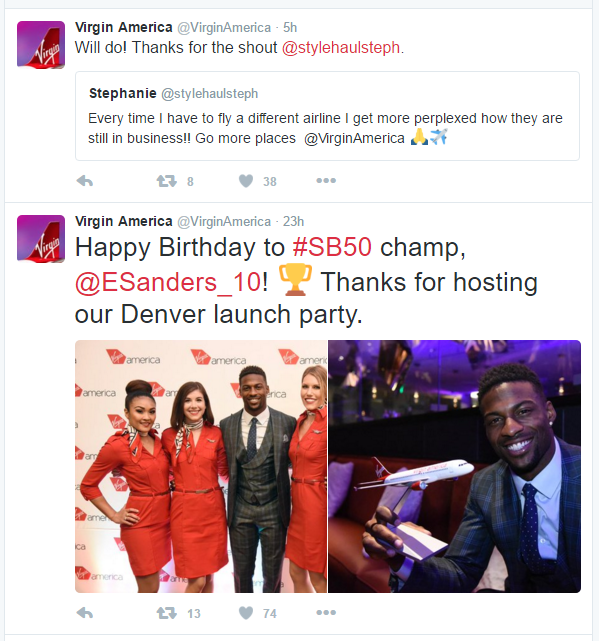Viewport: 599px width, 641px height.
Task: Visit the @ESanders_10 profile mention
Action: (168, 282)
